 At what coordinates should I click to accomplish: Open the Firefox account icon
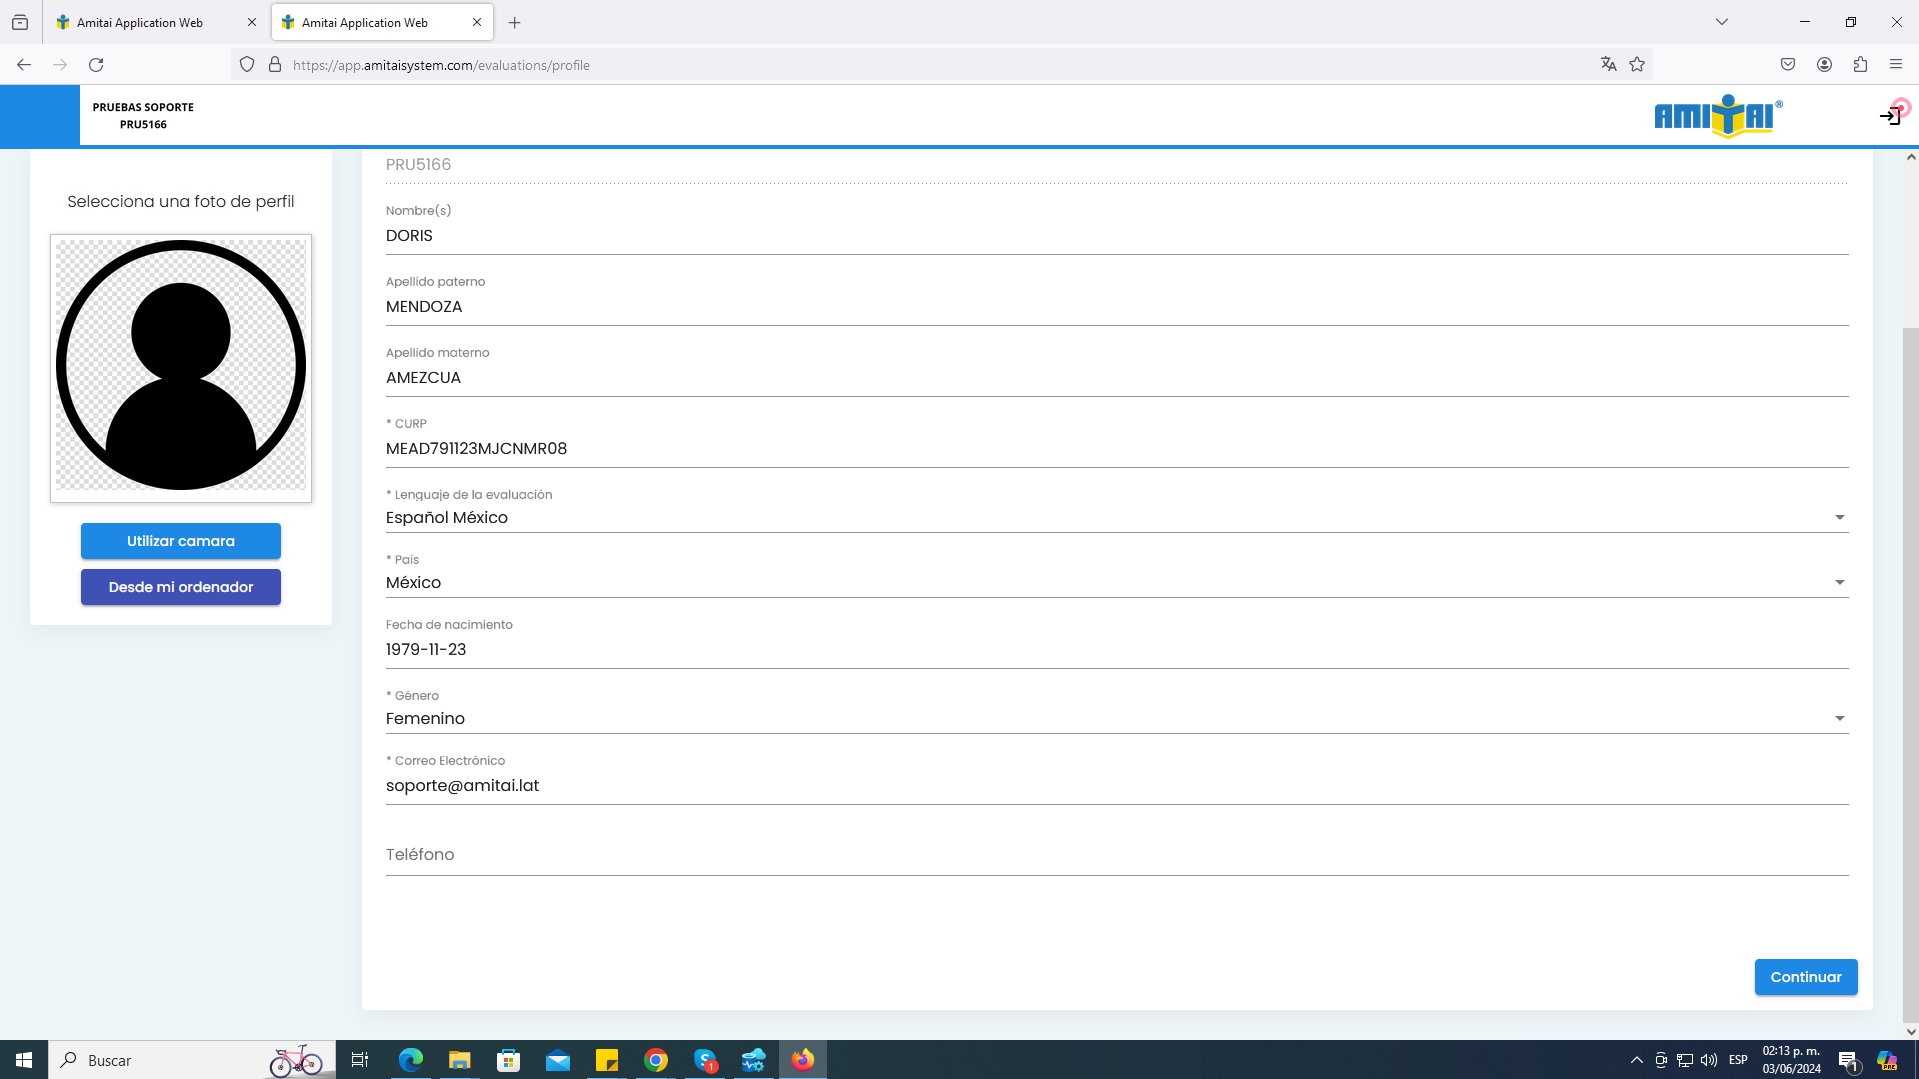point(1824,65)
